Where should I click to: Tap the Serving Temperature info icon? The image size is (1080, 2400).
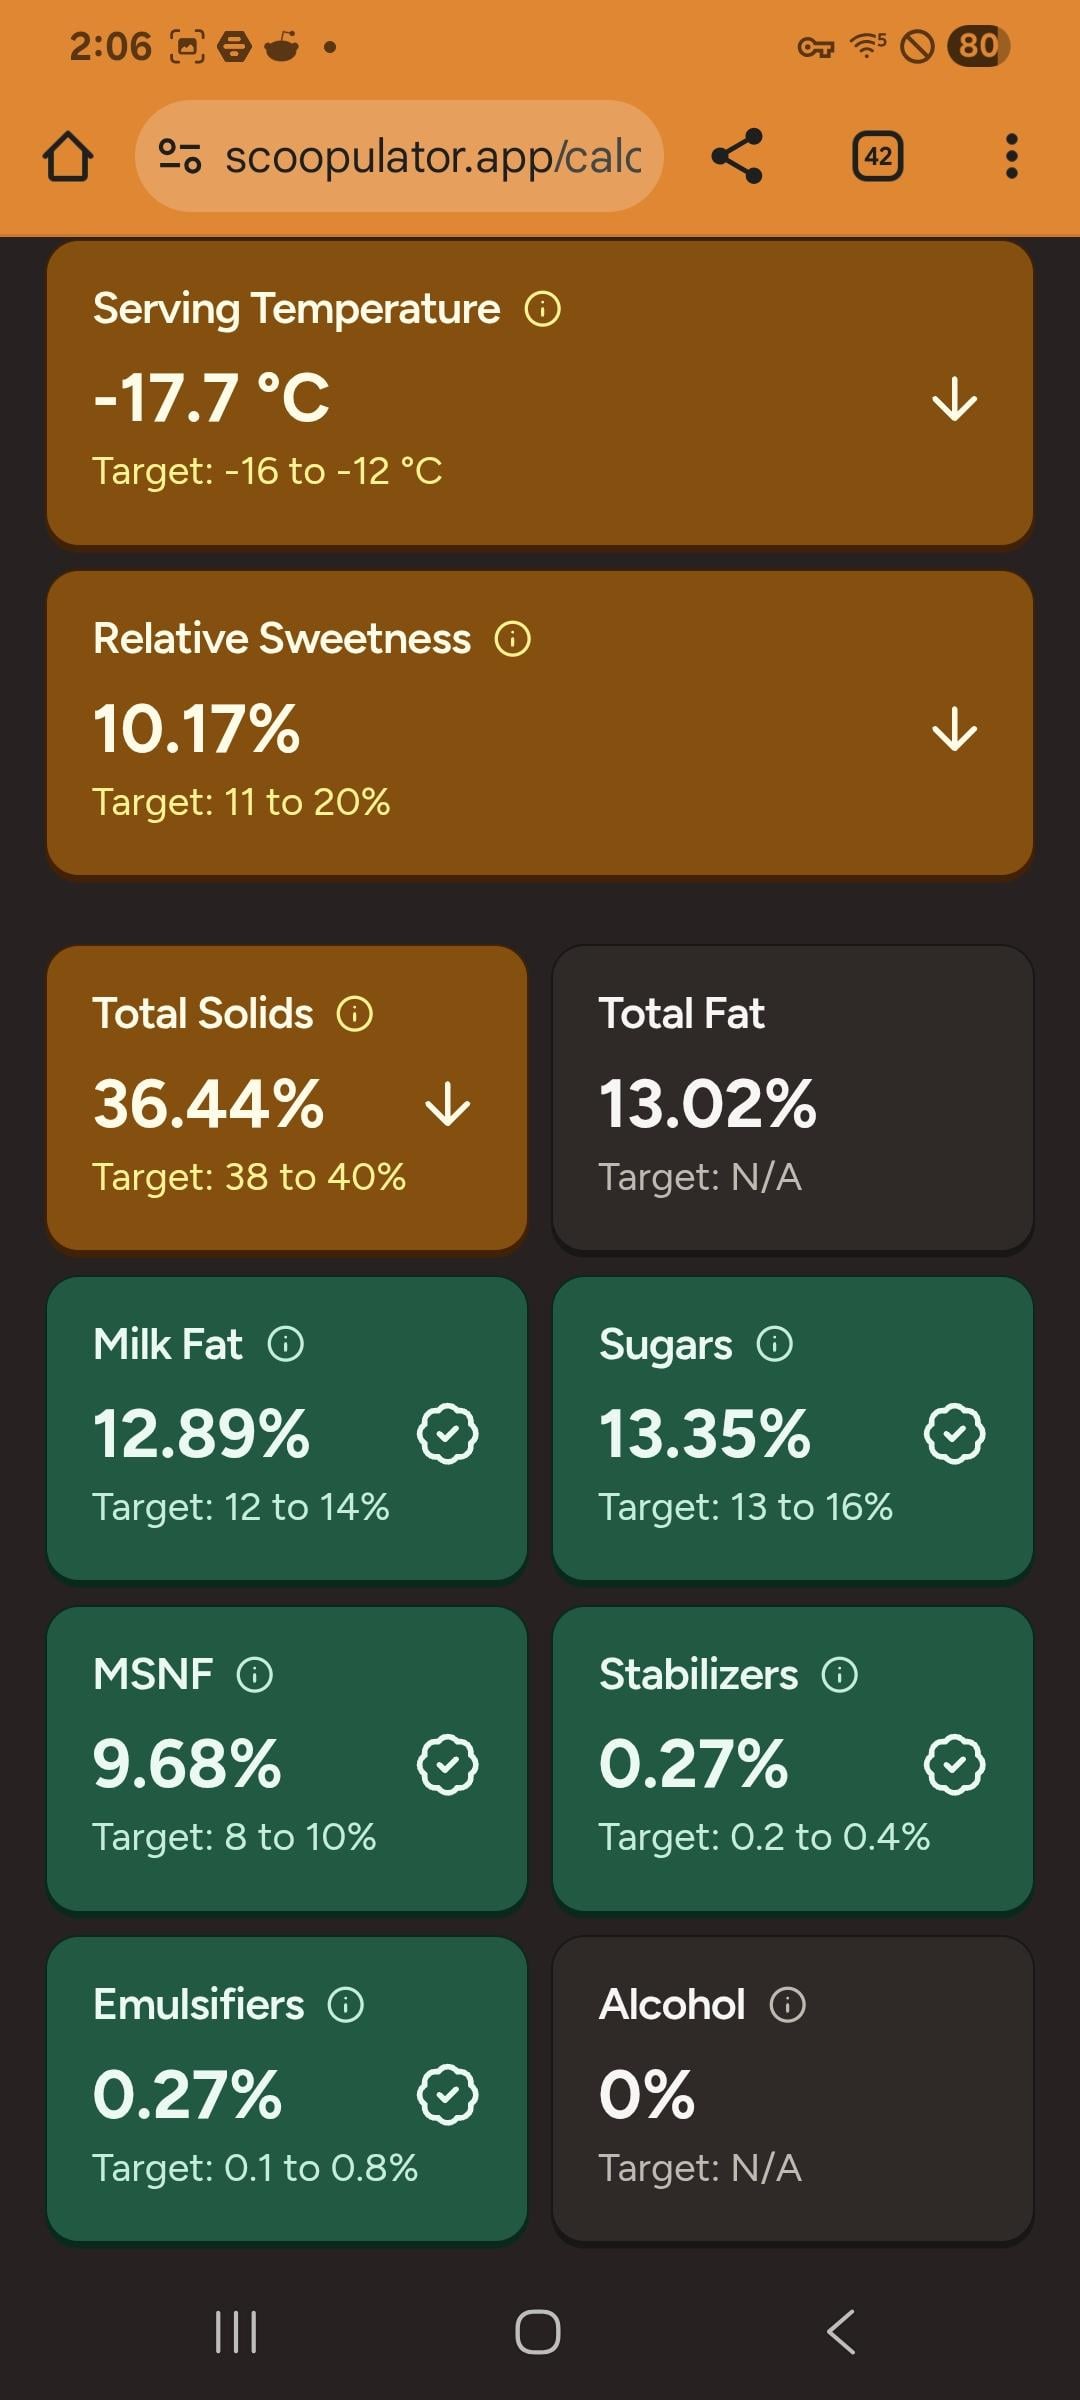(x=543, y=309)
